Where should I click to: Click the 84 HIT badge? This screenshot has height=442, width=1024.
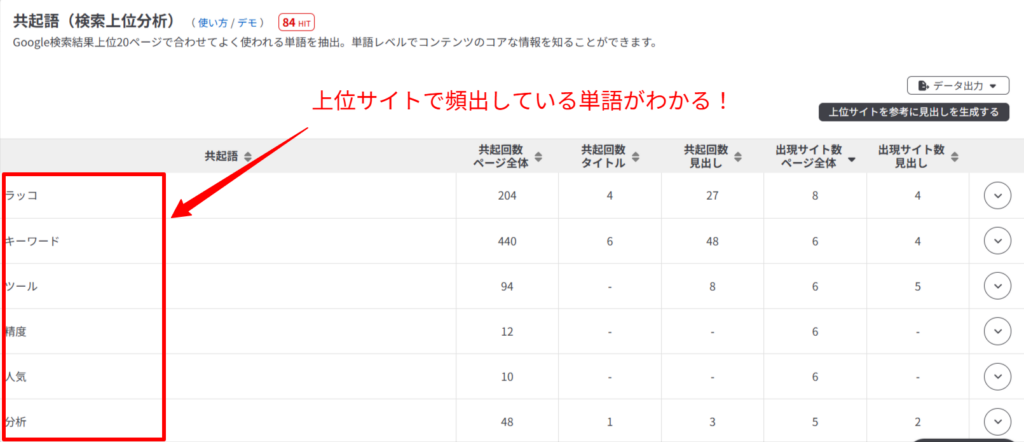(x=297, y=22)
